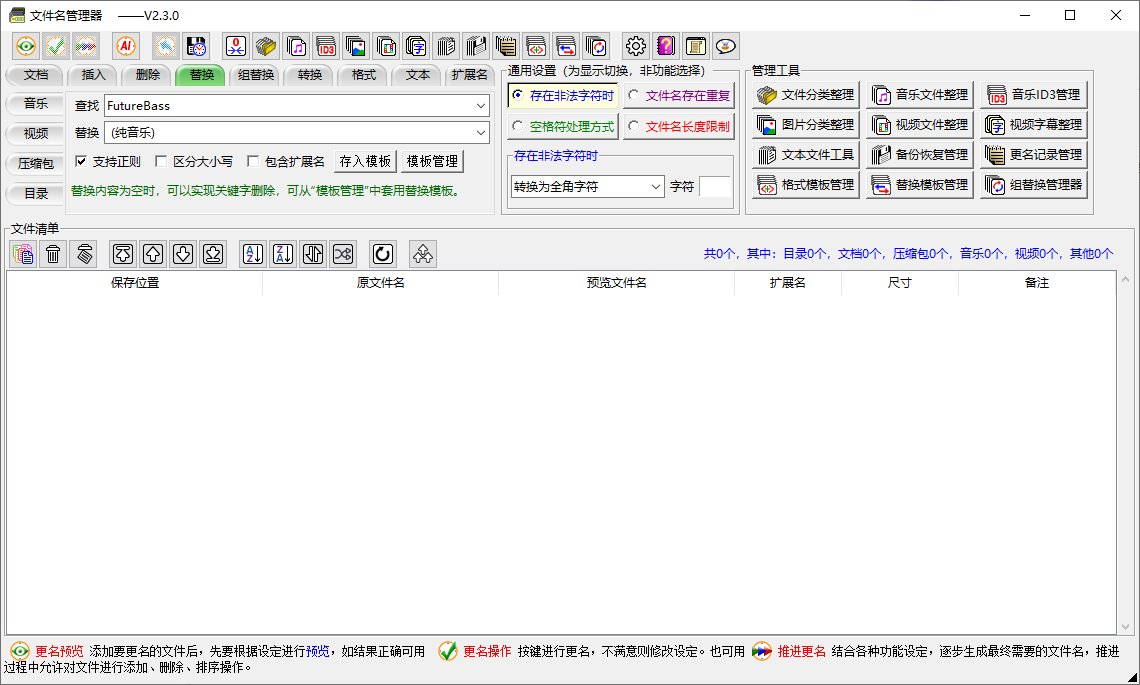The width and height of the screenshot is (1140, 685).
Task: Open the 替换 (纯音乐) dropdown
Action: (481, 132)
